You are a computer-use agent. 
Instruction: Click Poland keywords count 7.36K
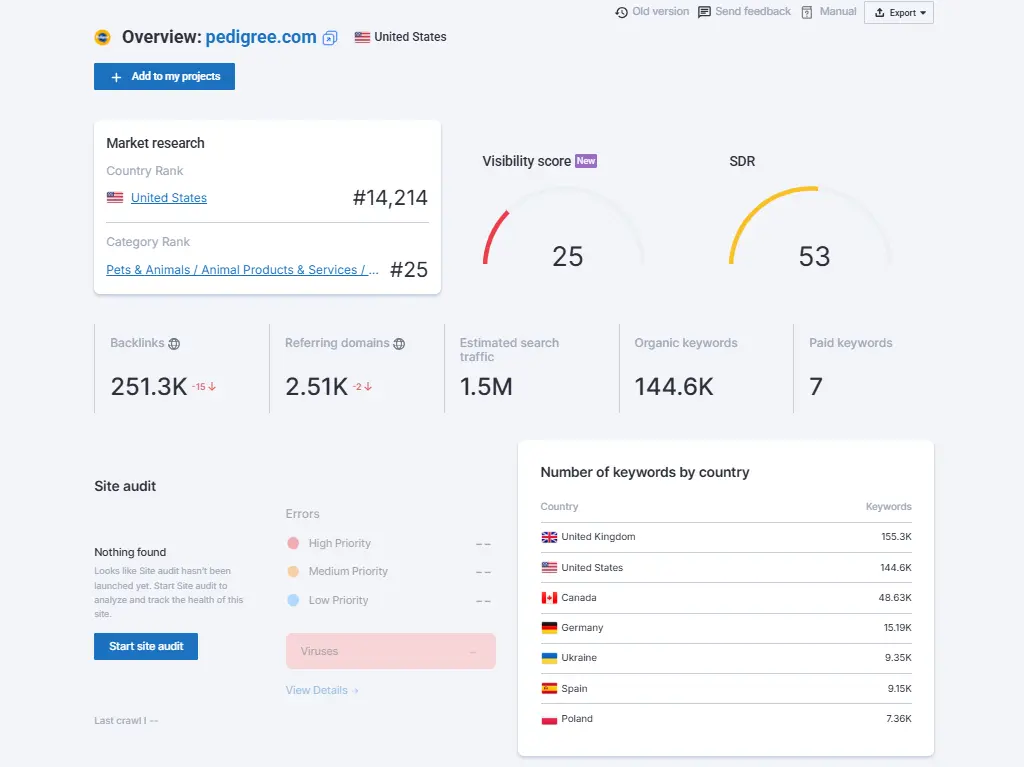899,719
